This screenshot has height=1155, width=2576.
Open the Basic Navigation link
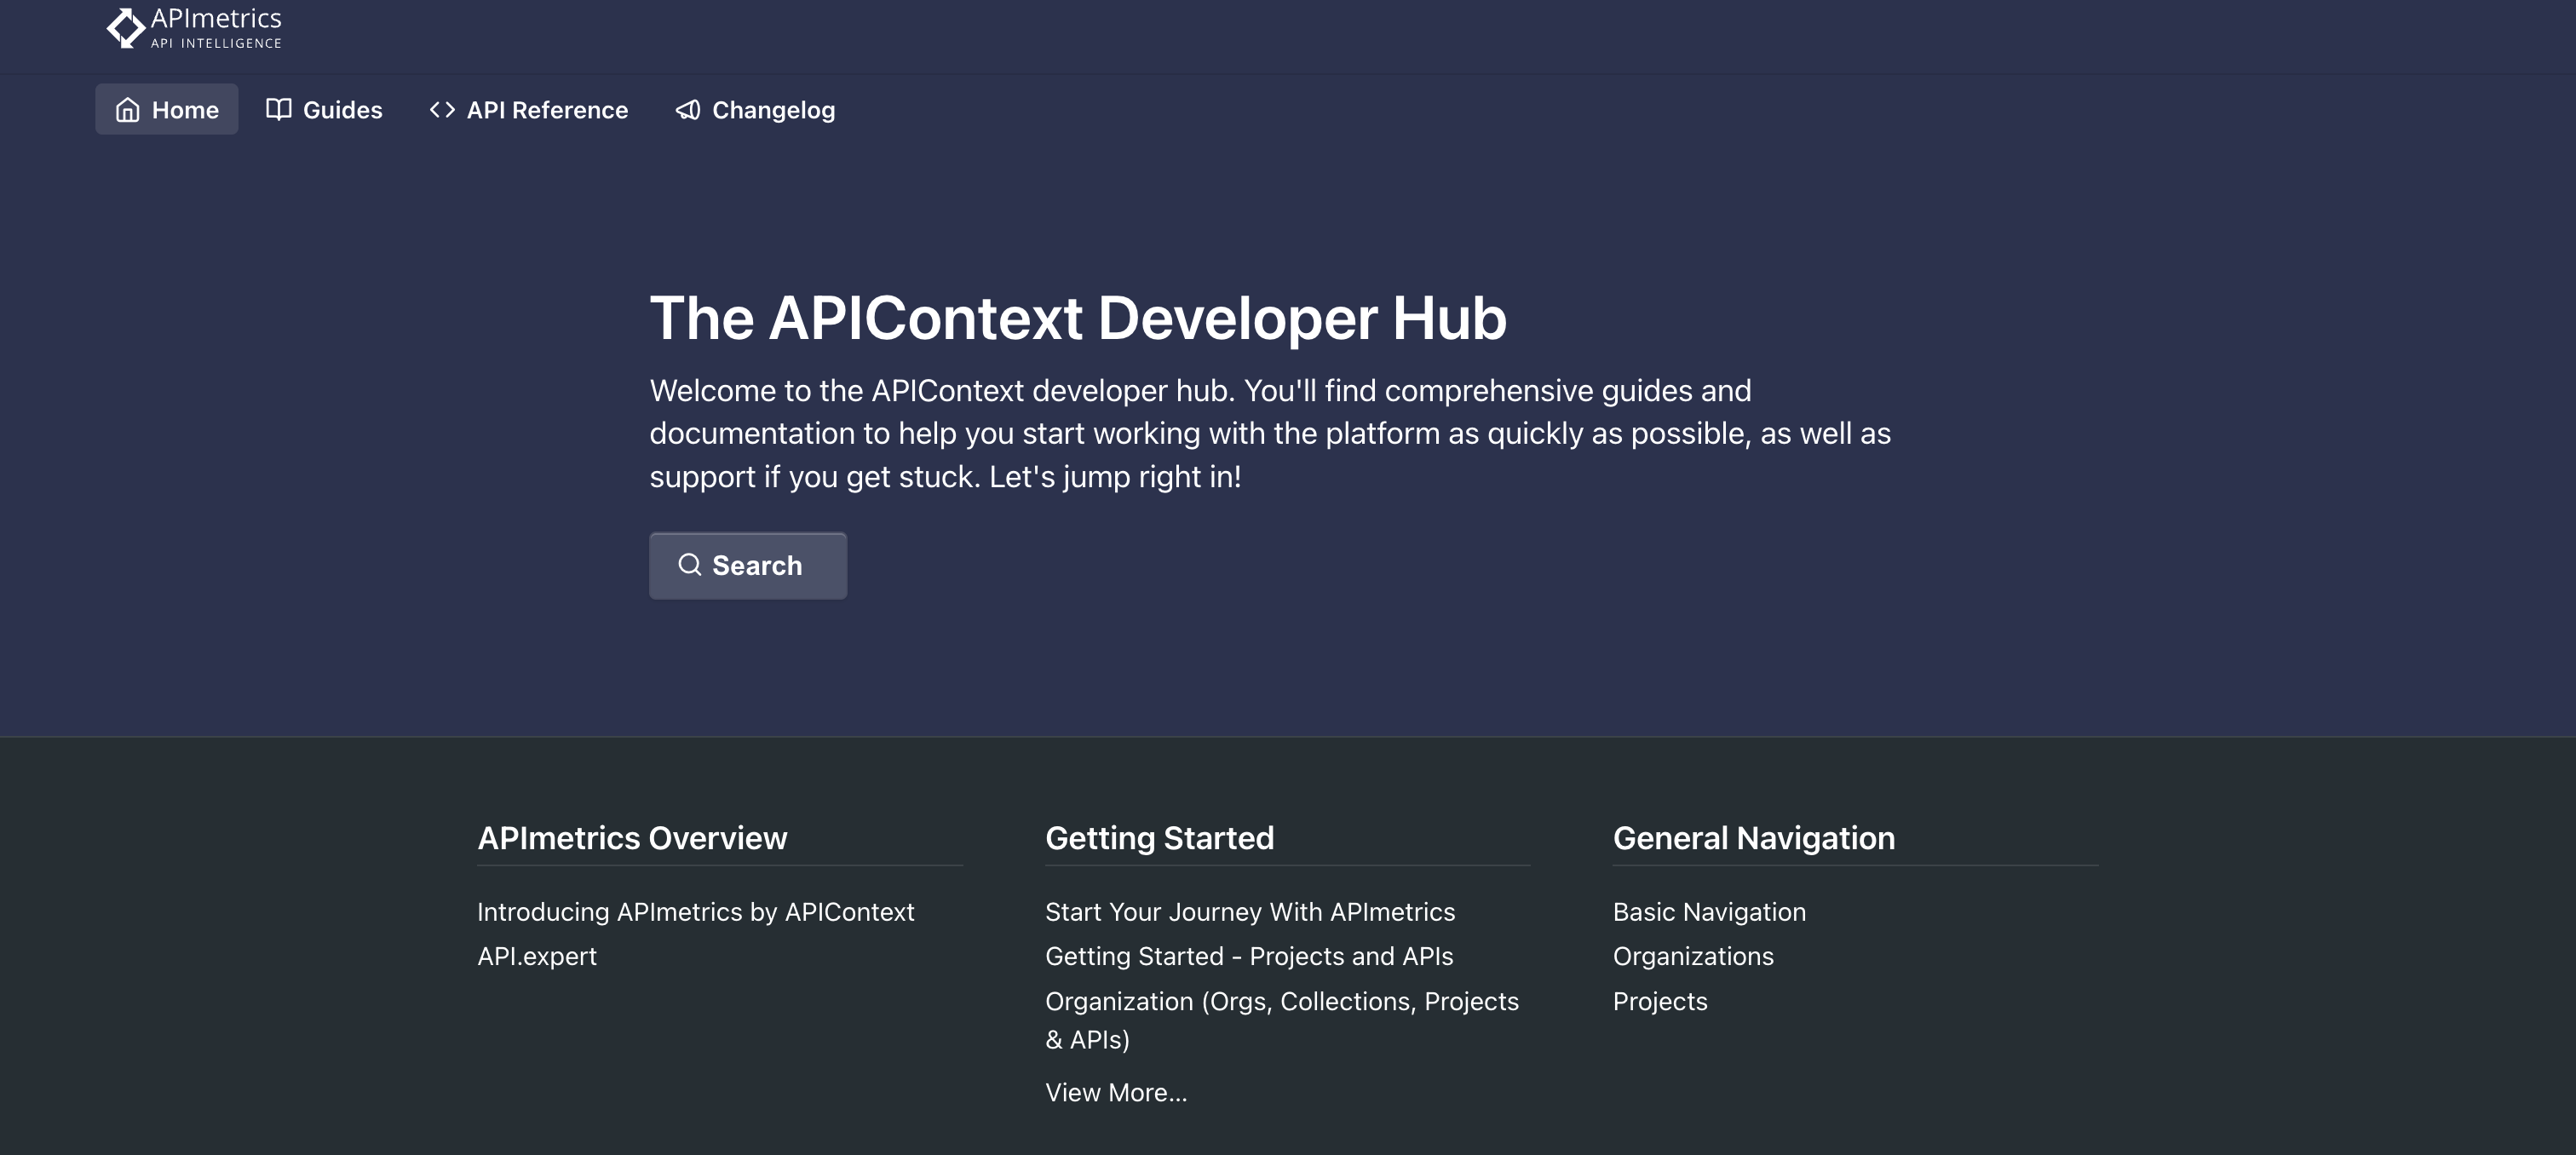tap(1708, 912)
